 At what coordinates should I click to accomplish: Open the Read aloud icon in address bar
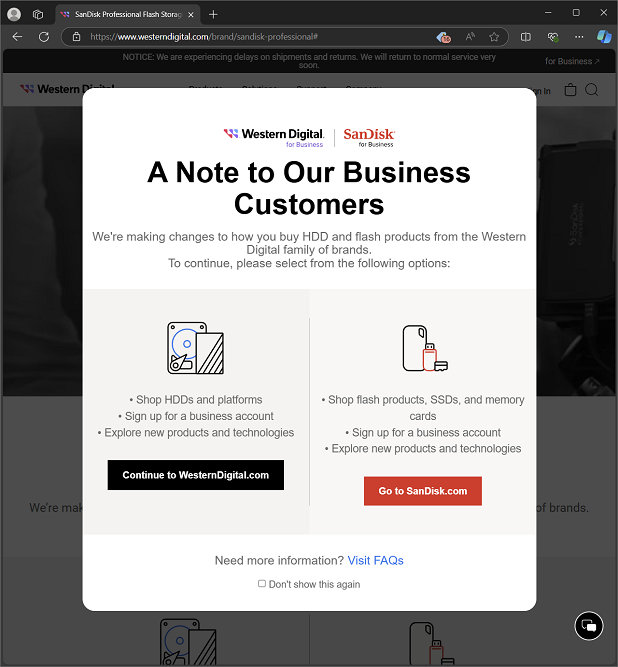470,37
